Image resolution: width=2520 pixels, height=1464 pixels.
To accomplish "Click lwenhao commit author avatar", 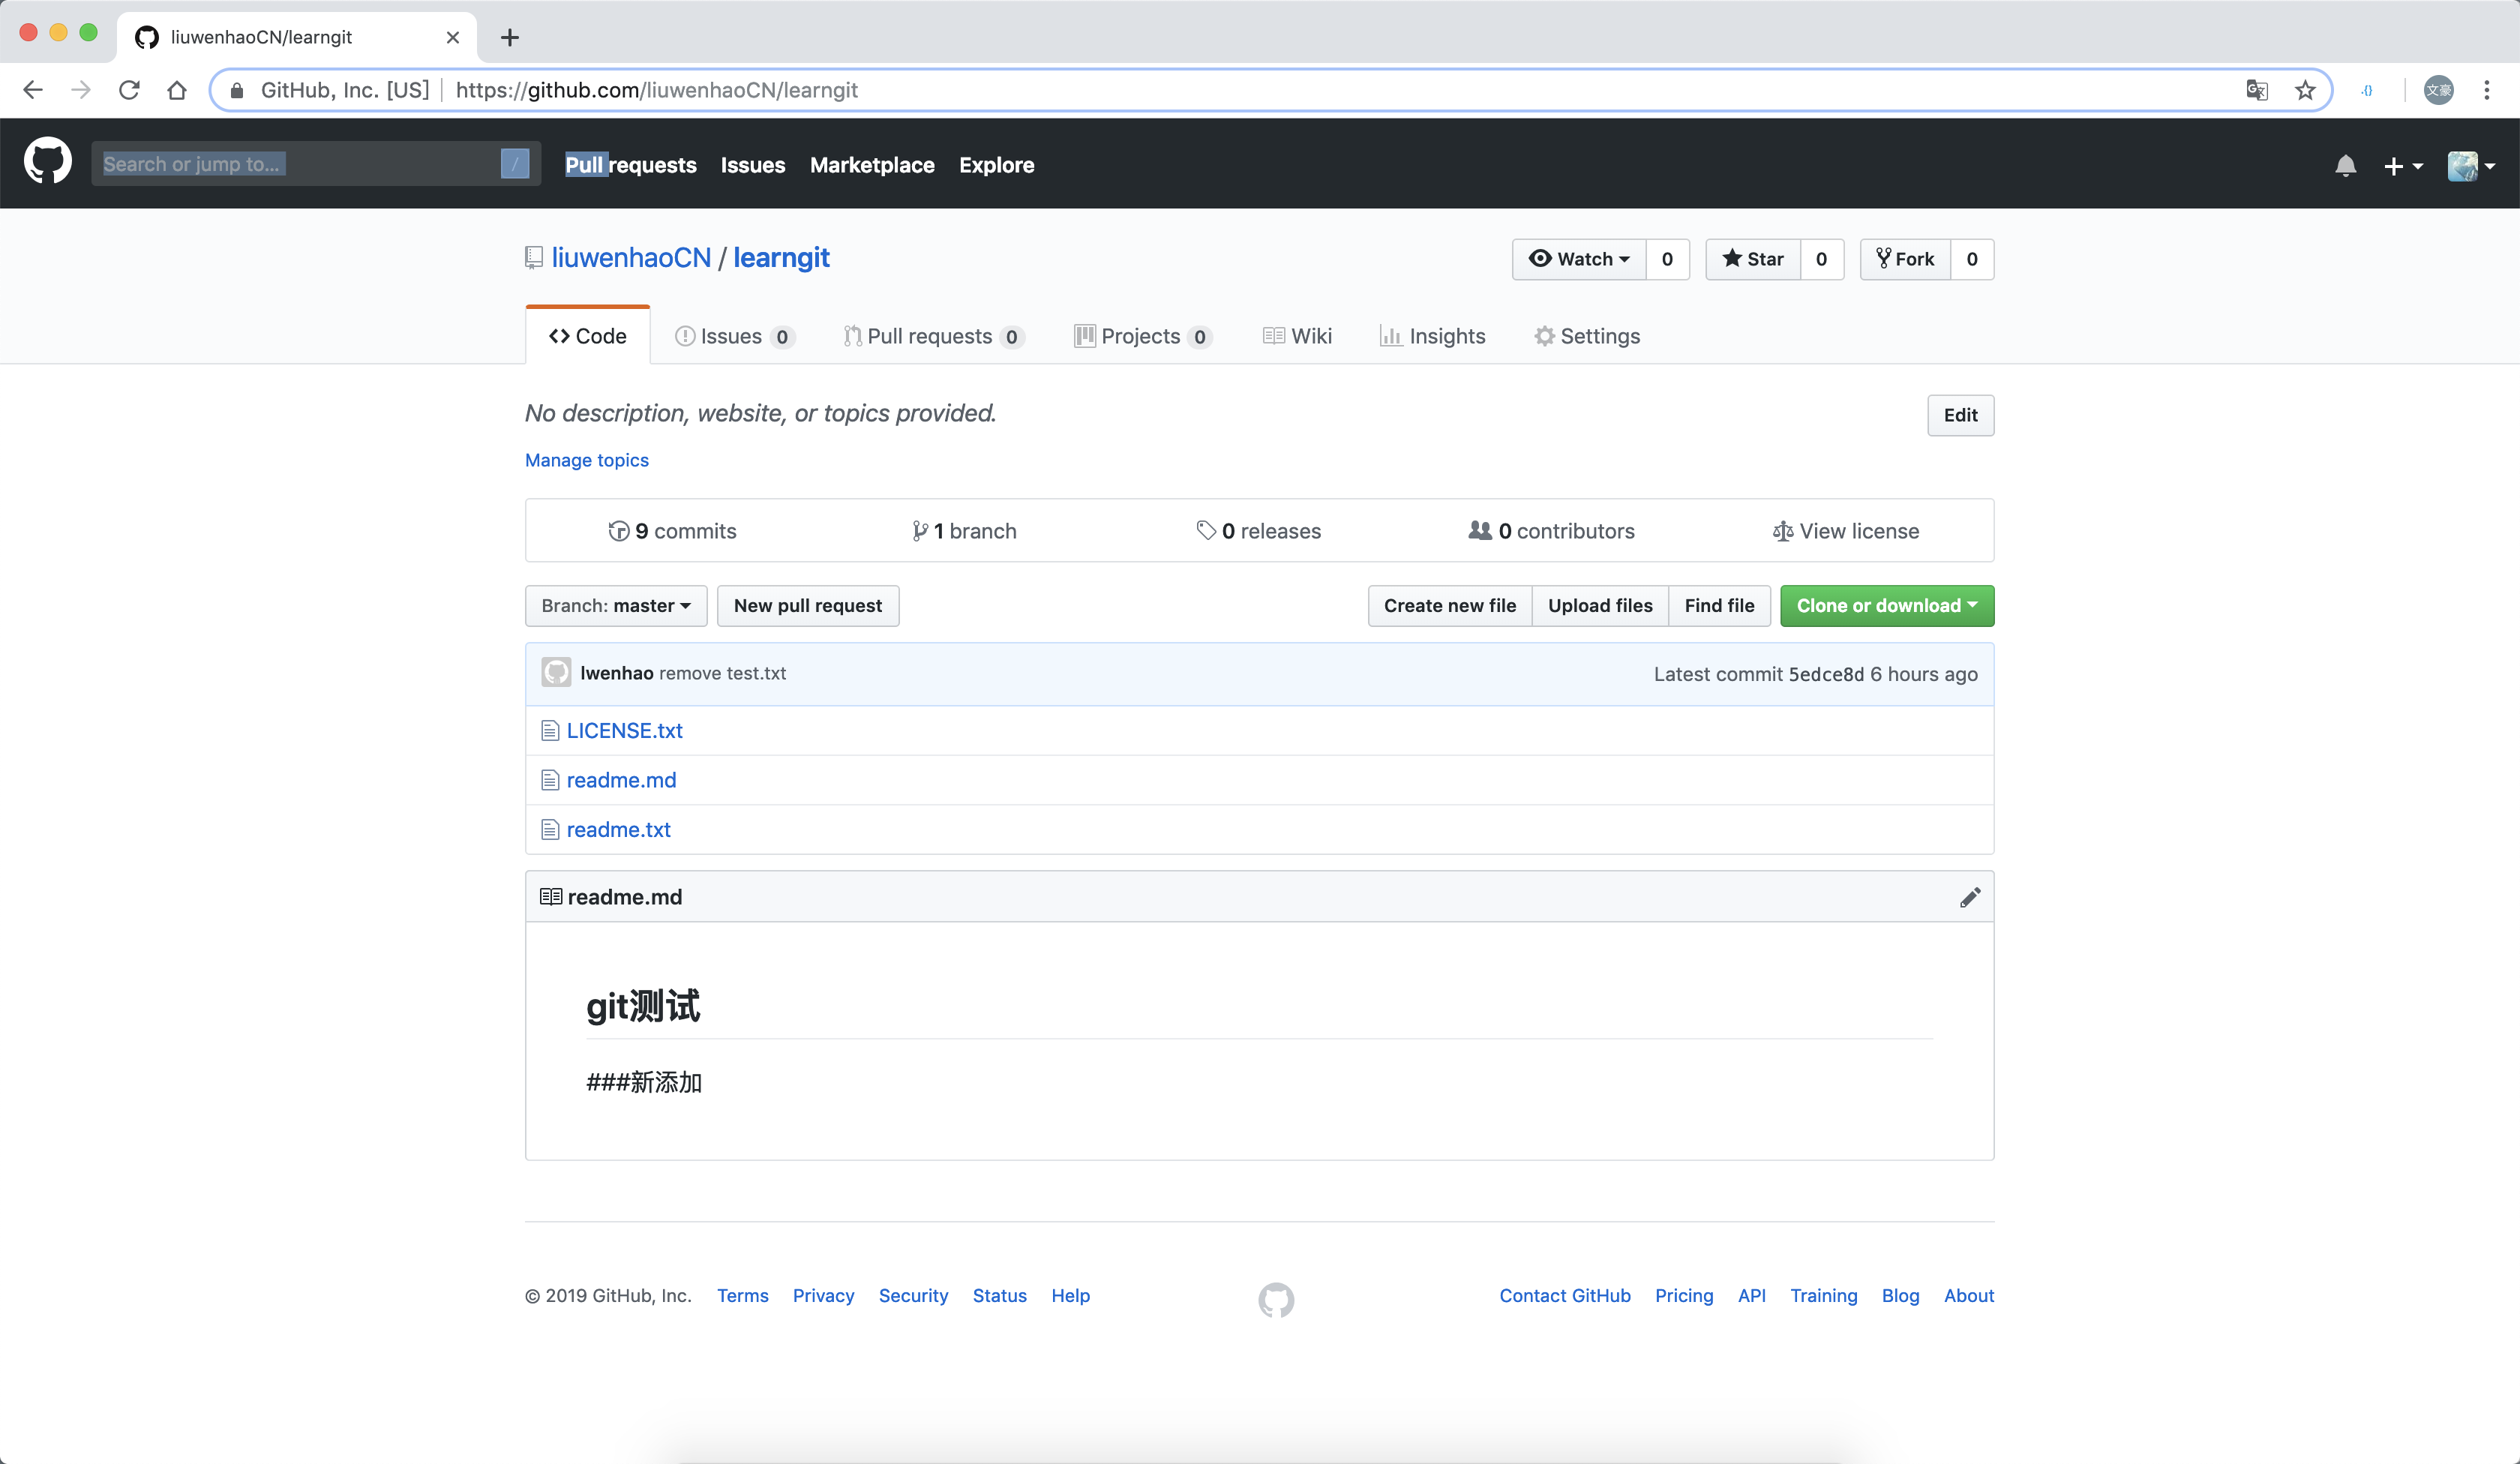I will pyautogui.click(x=556, y=672).
